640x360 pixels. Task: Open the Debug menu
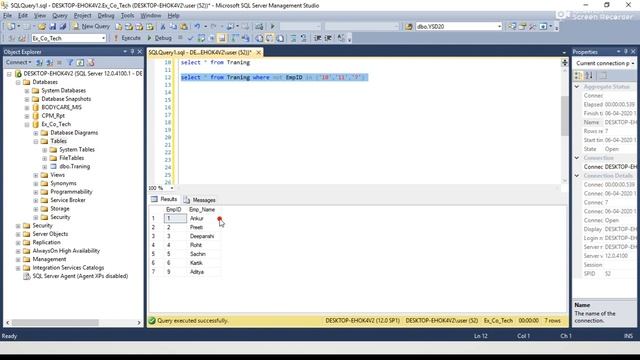pos(106,16)
